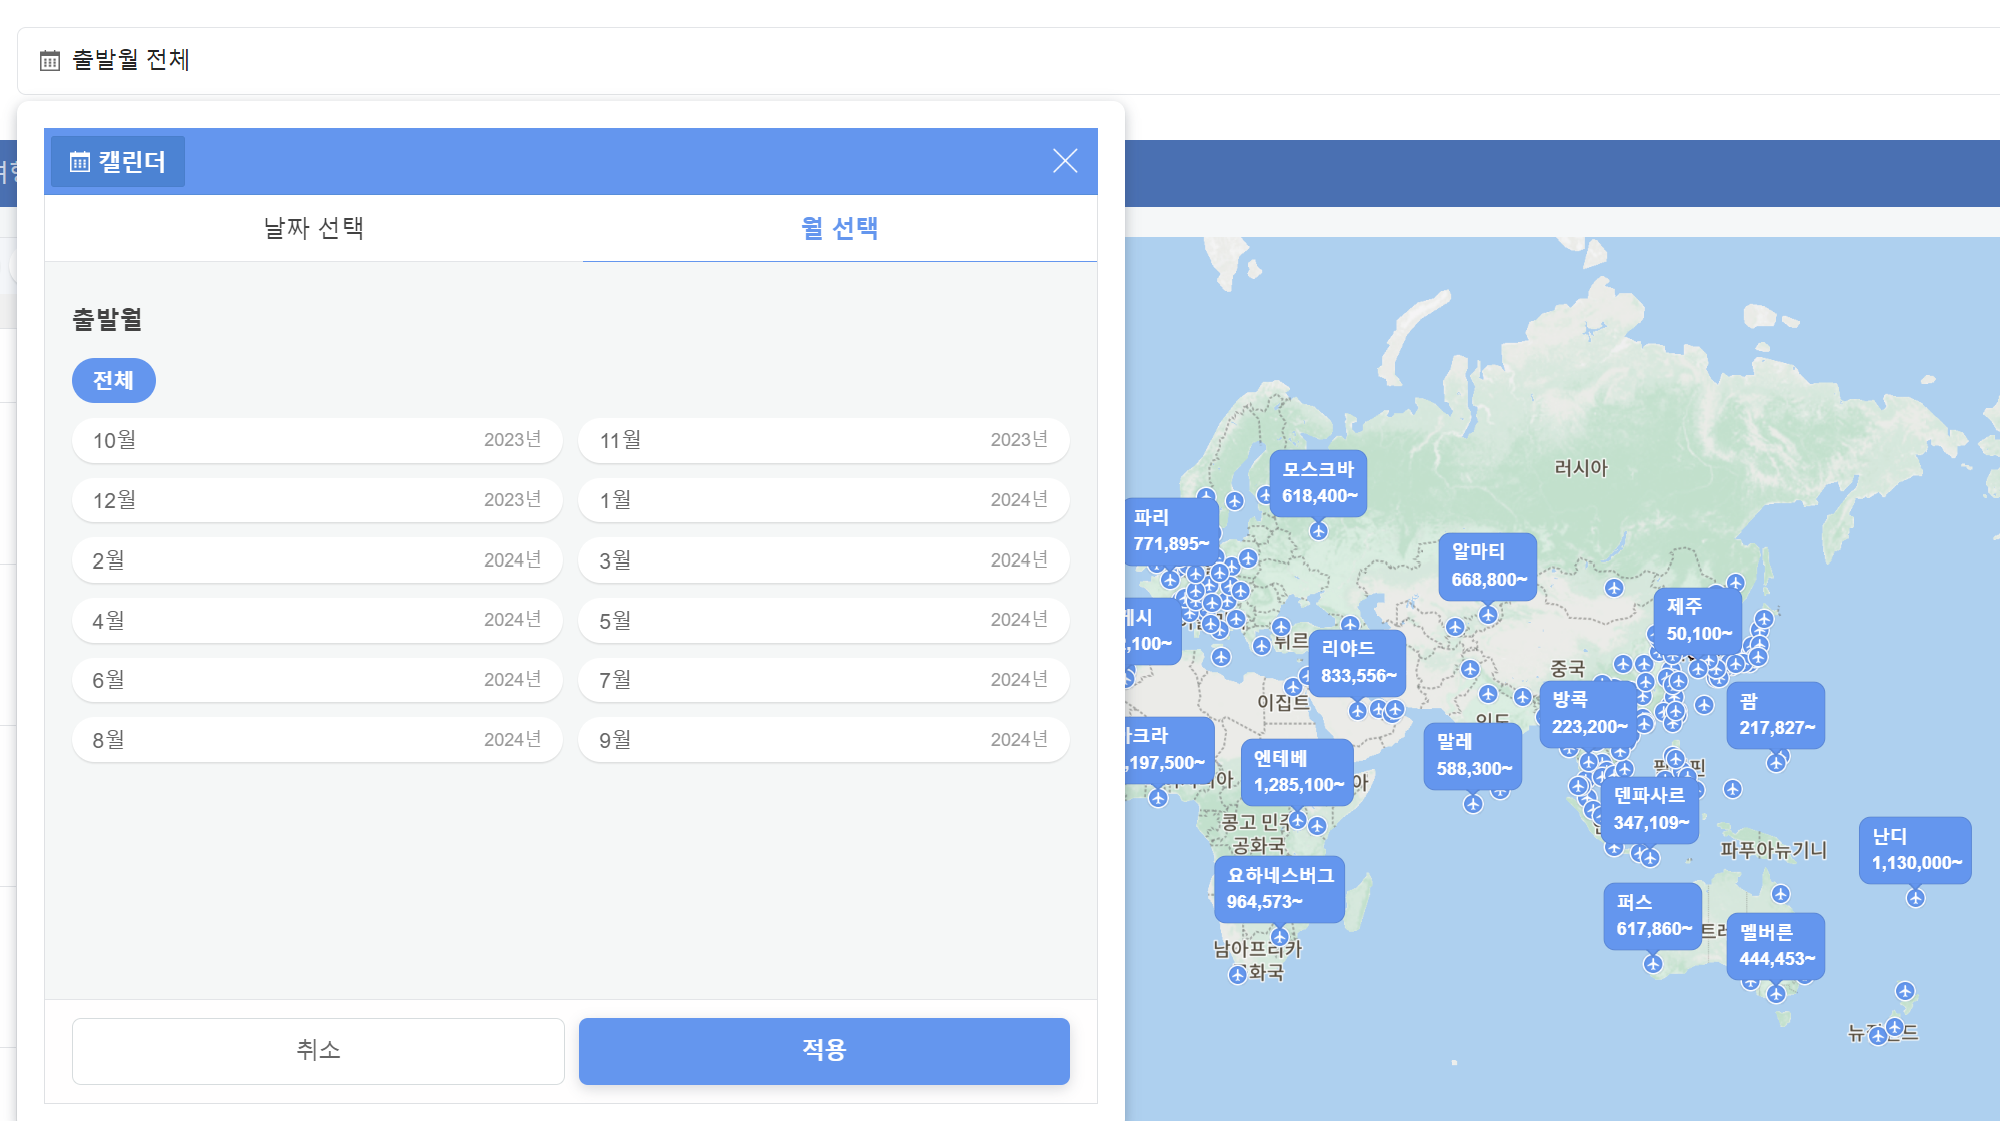Click airplane marker under 말레 label

pos(1472,804)
